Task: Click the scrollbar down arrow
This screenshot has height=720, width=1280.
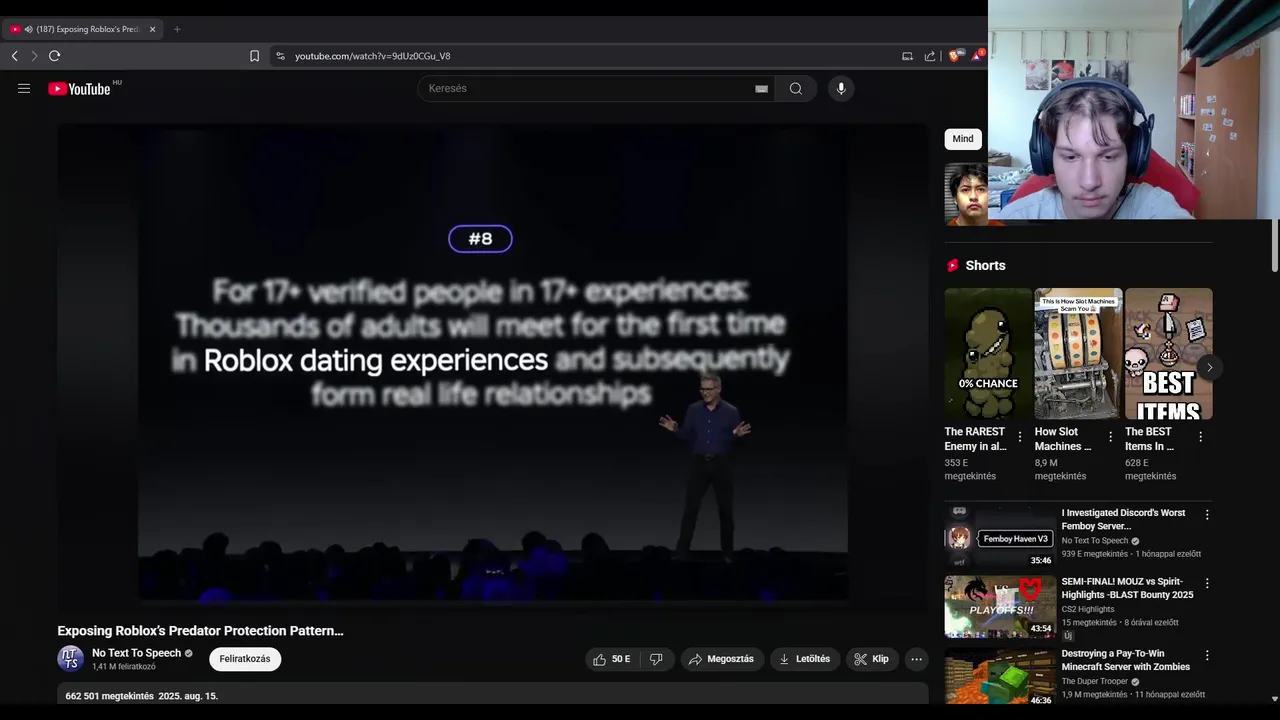Action: click(x=1274, y=699)
